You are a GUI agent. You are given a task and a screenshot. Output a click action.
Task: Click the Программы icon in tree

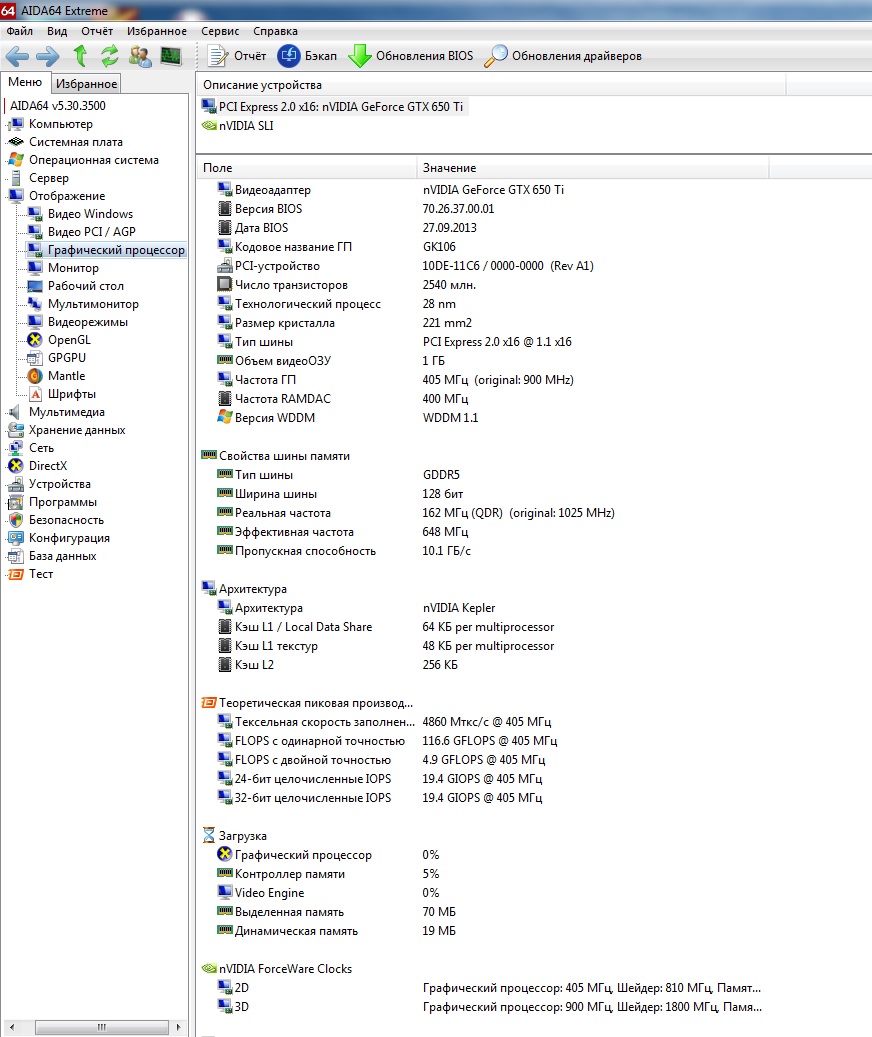[x=16, y=502]
